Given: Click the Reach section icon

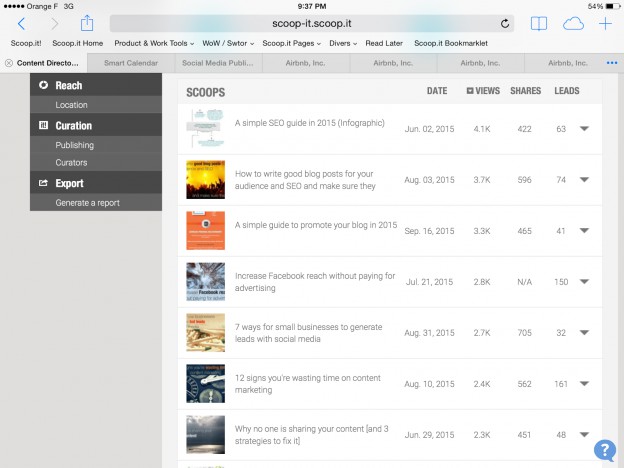Looking at the screenshot, I should pyautogui.click(x=43, y=85).
